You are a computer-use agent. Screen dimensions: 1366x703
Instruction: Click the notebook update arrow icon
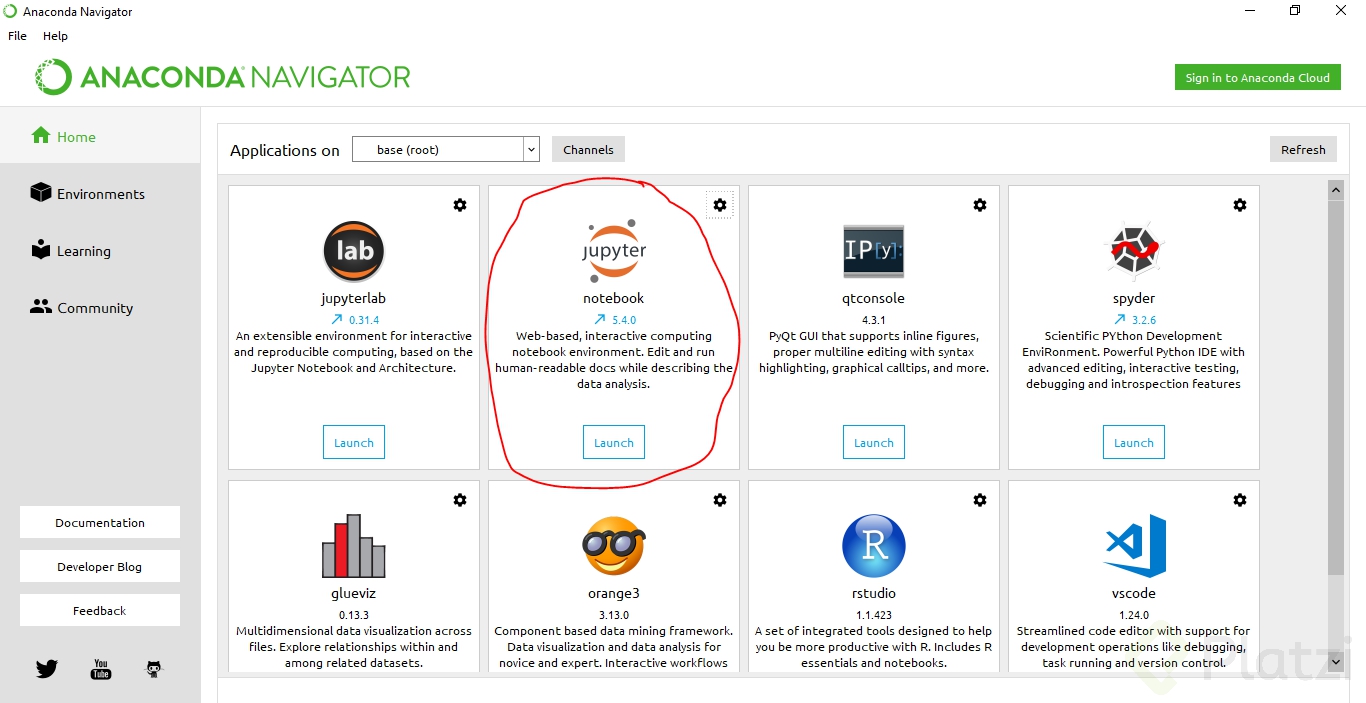click(600, 320)
